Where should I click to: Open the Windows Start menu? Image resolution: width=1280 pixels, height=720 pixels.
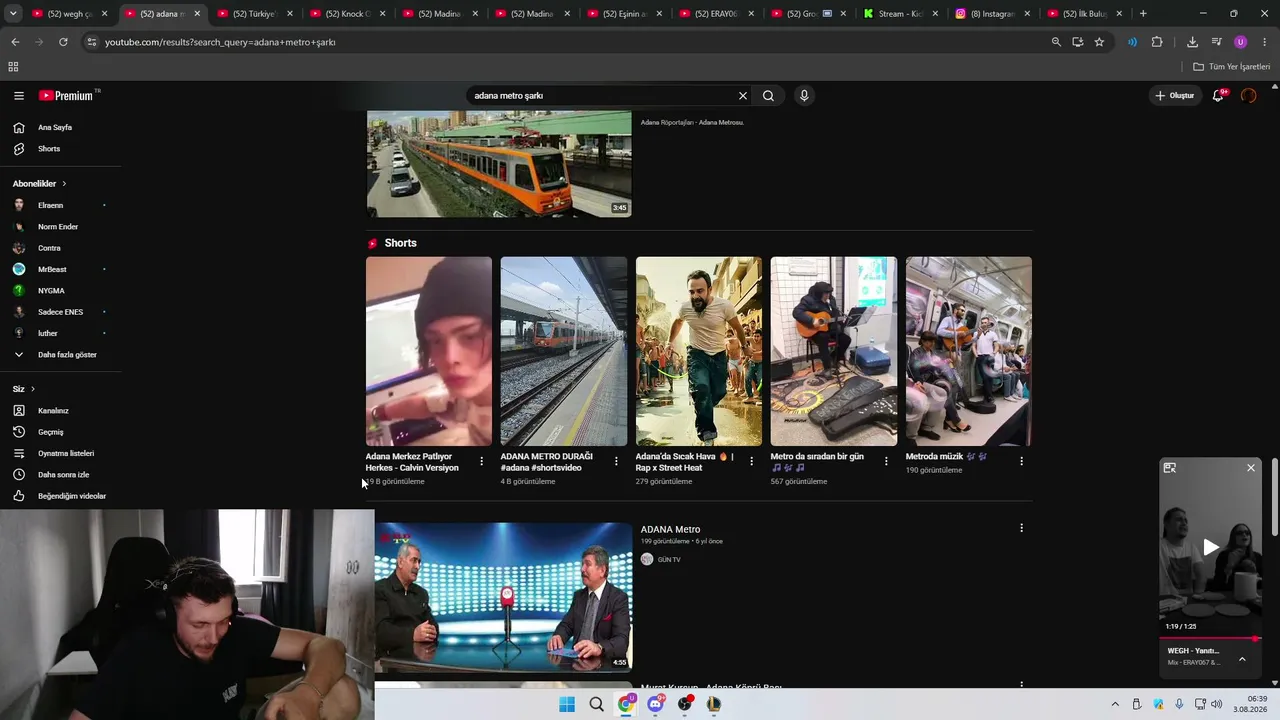567,704
